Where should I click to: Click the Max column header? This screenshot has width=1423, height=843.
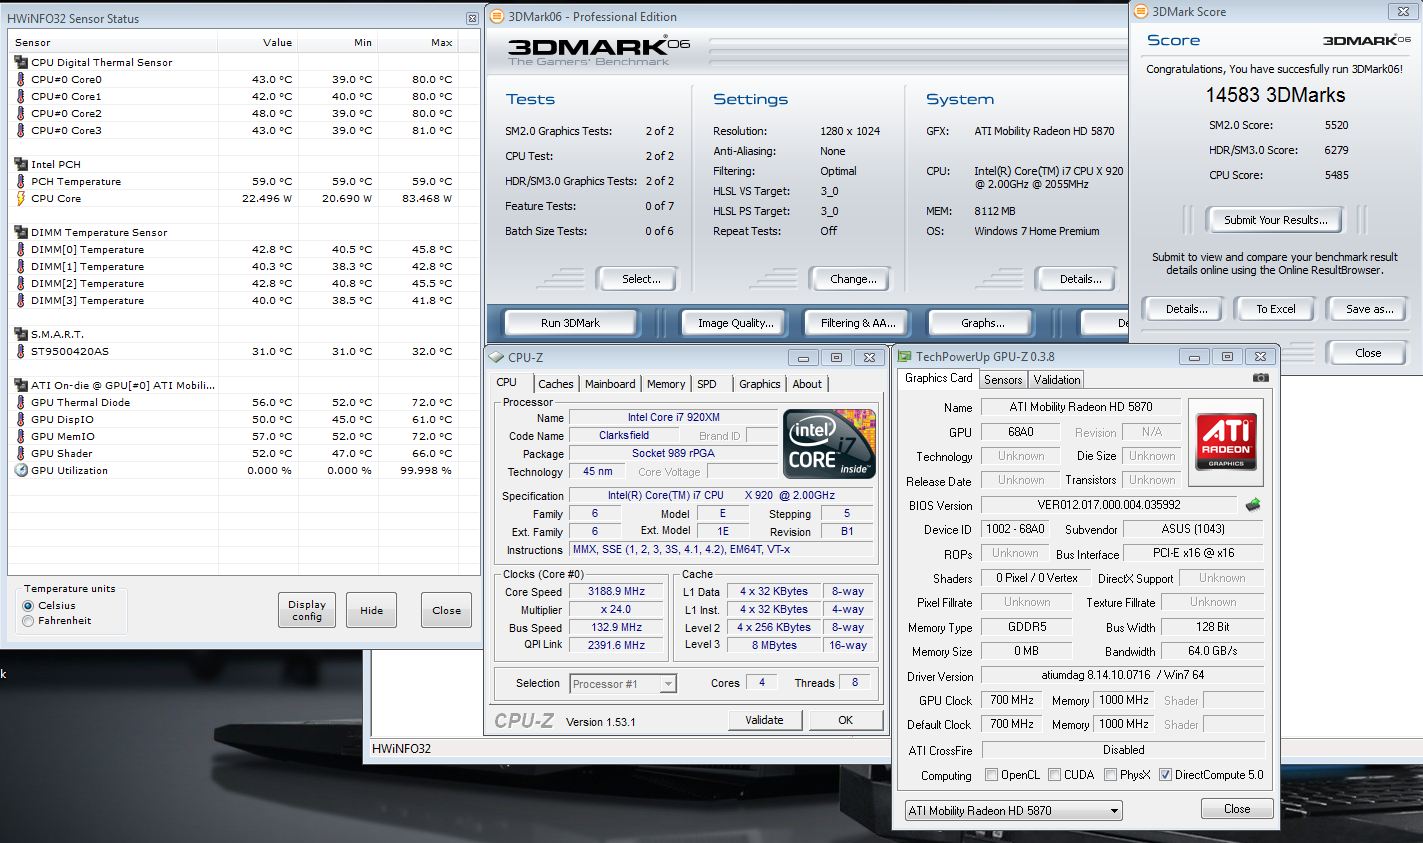click(418, 42)
